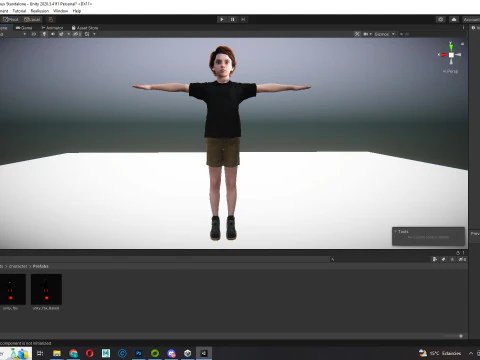Click the collab history gear icon
The width and height of the screenshot is (480, 360).
point(441,20)
